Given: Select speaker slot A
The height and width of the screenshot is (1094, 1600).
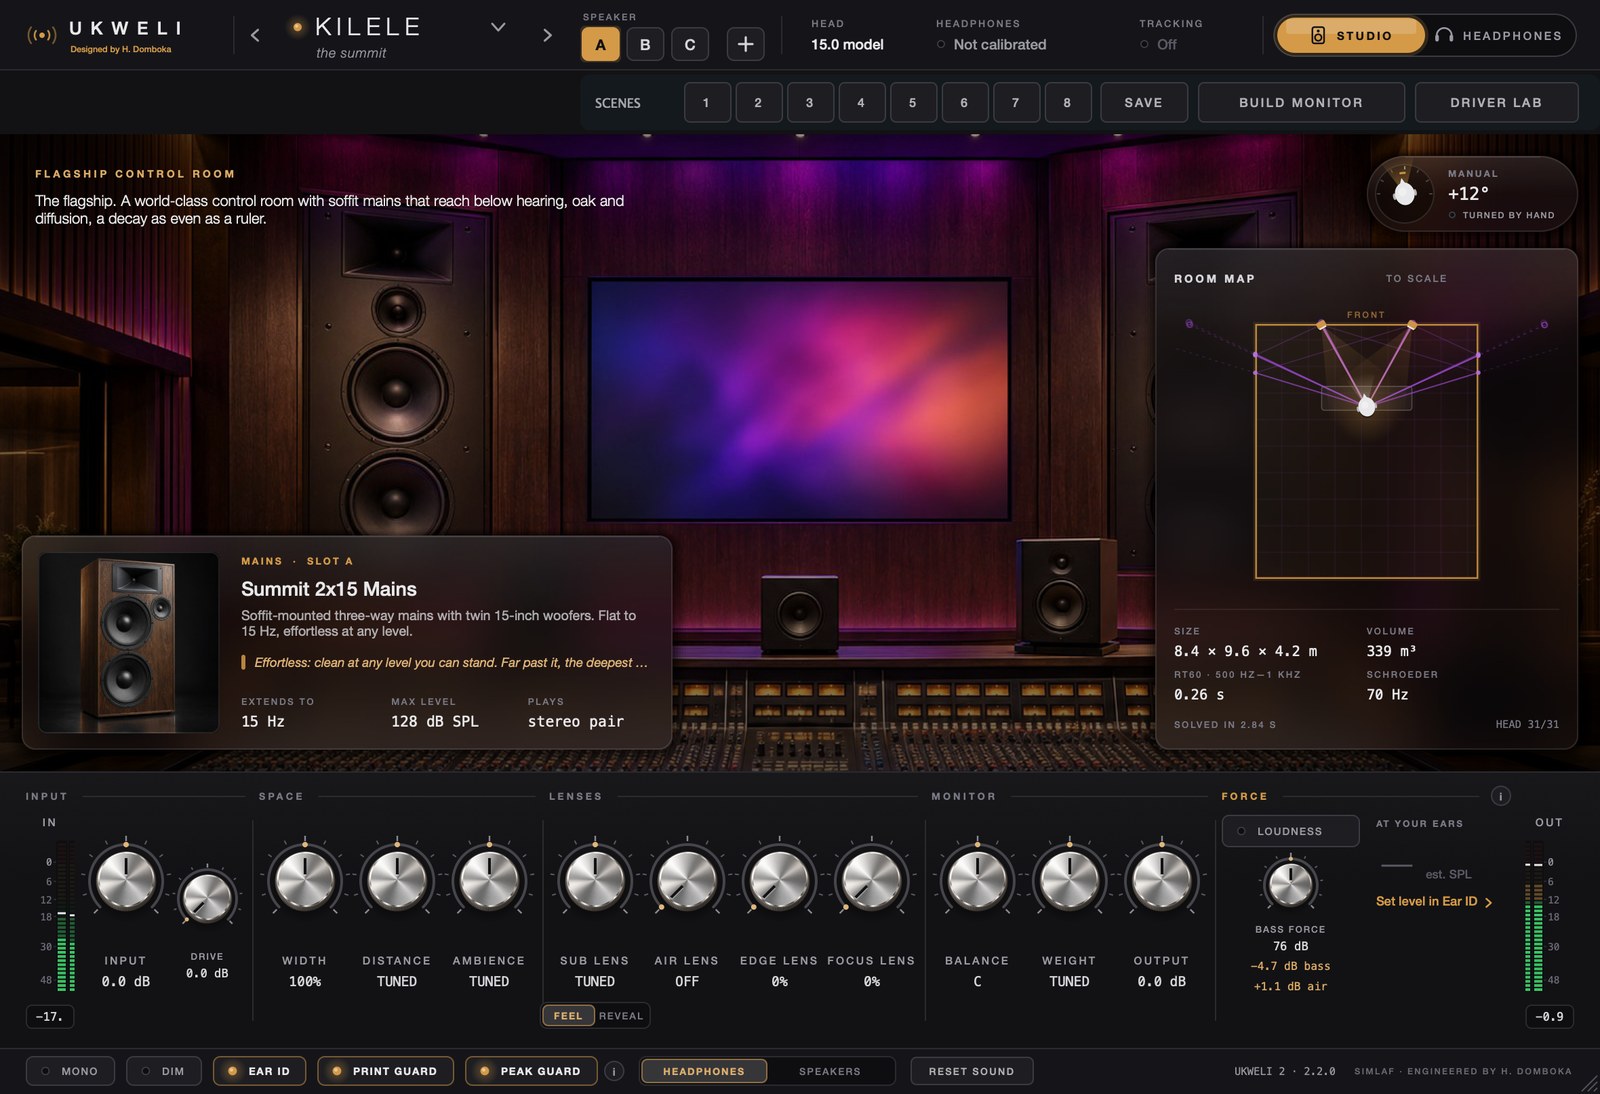Looking at the screenshot, I should tap(600, 44).
